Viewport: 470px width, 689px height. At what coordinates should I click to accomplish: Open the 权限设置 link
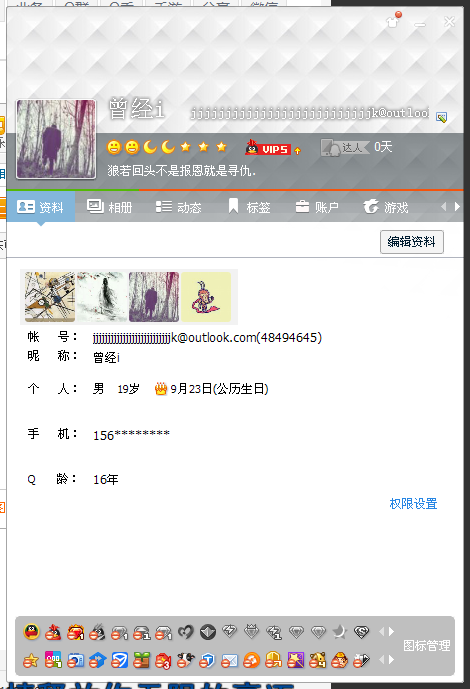point(413,504)
